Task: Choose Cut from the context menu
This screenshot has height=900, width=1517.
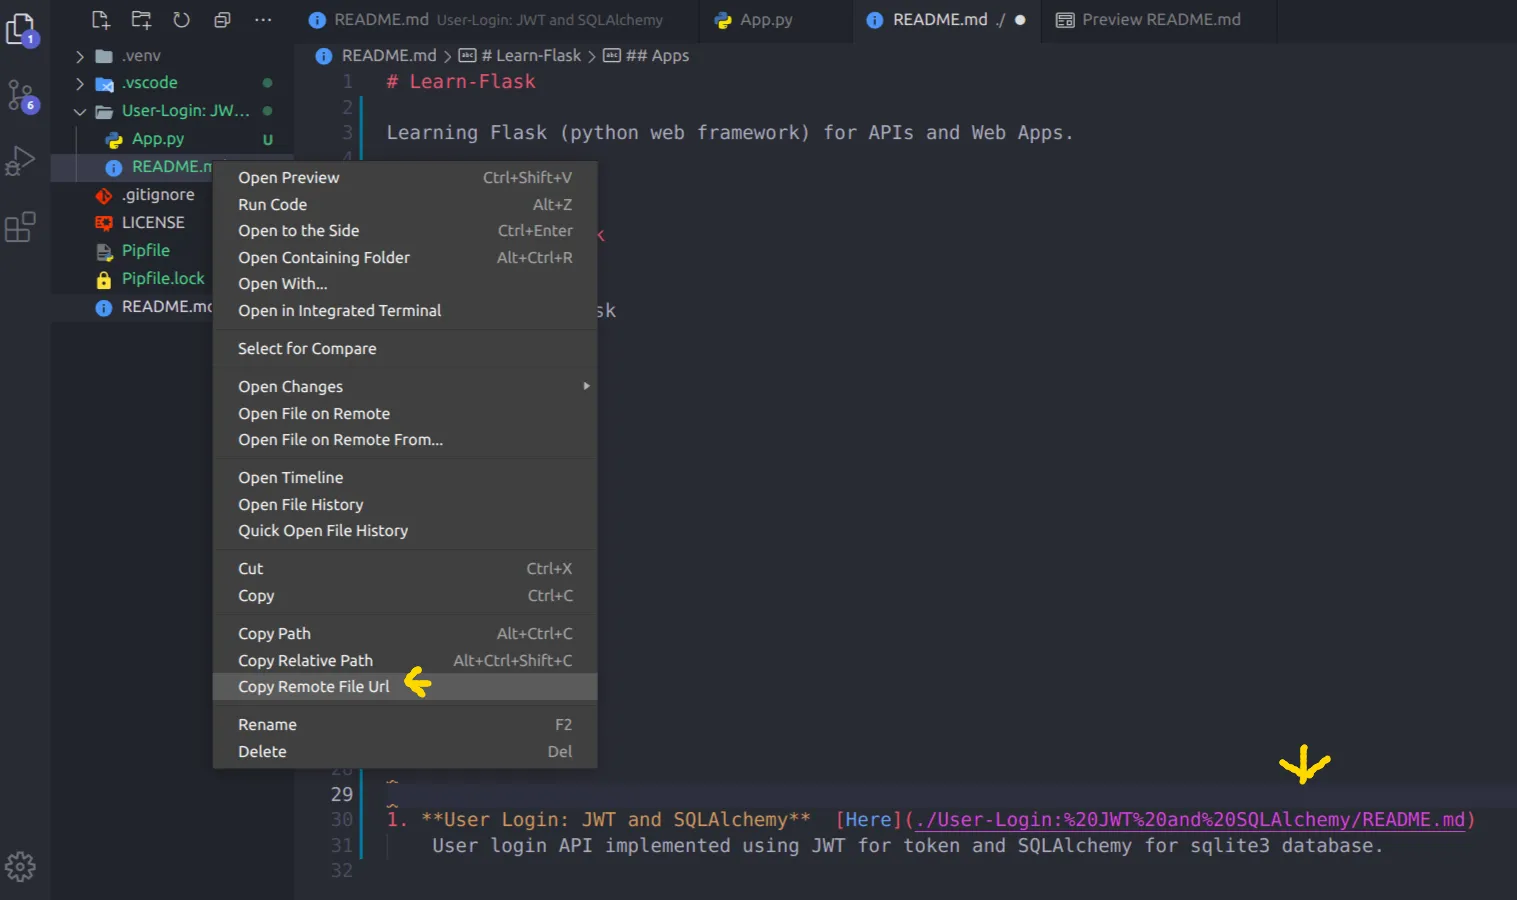Action: pos(405,569)
